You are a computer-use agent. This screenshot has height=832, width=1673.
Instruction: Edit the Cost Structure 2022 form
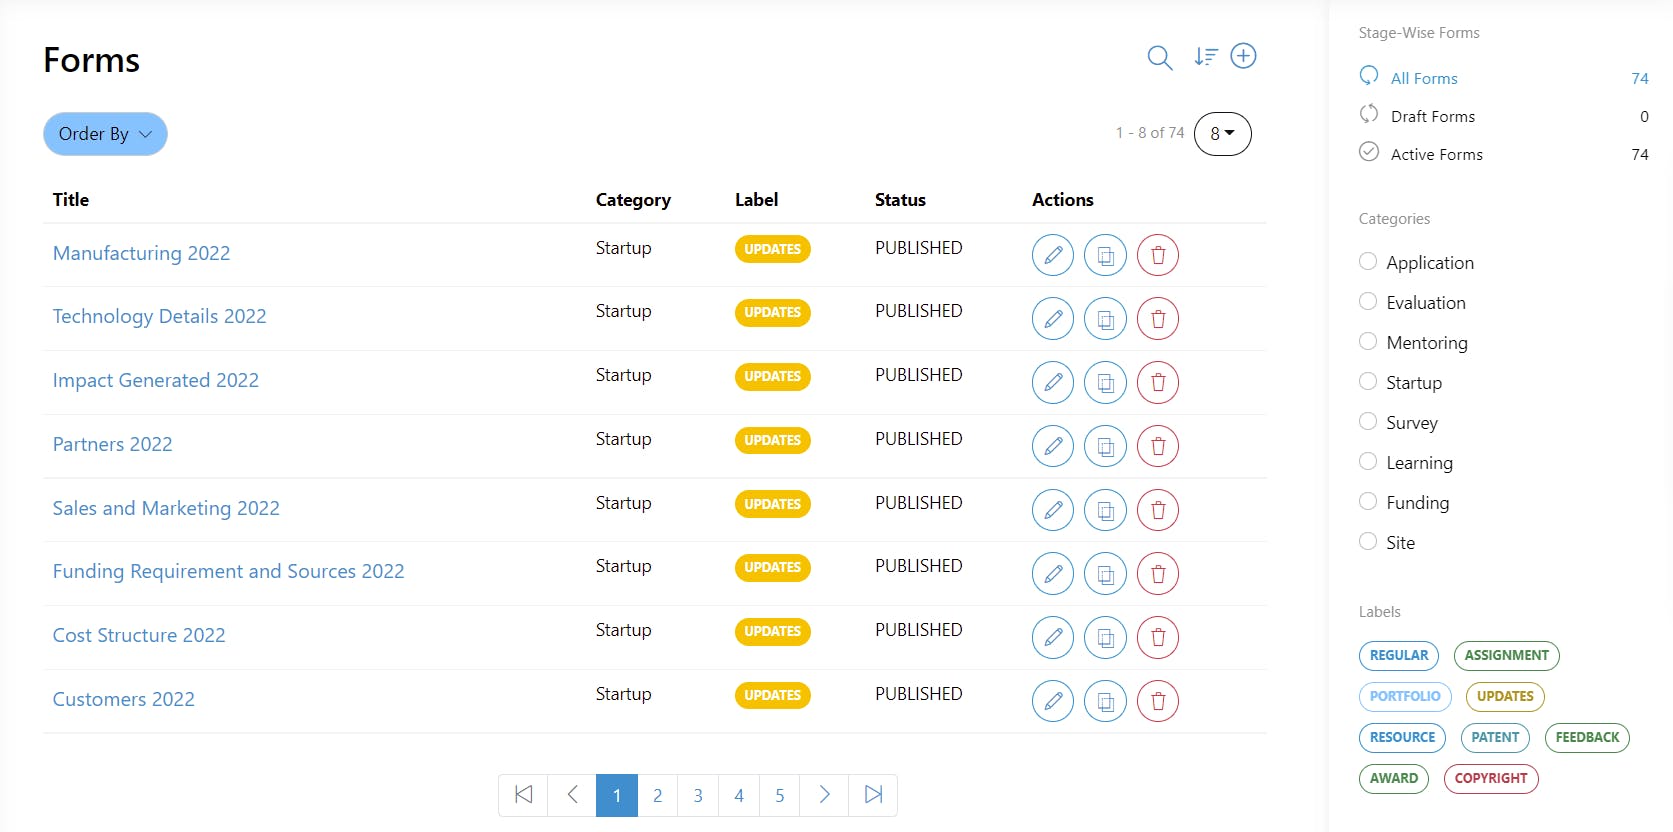1053,637
